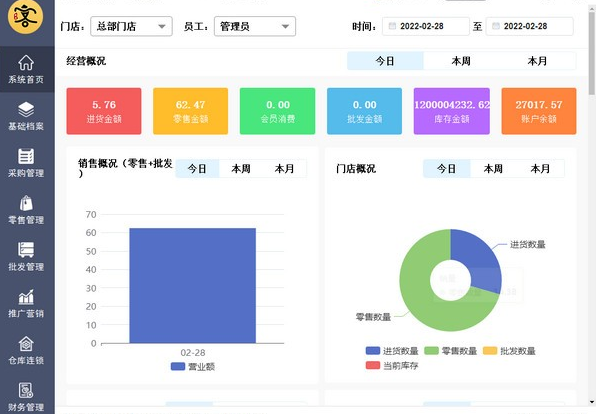Open the start date picker 2022-02-28

pos(426,26)
